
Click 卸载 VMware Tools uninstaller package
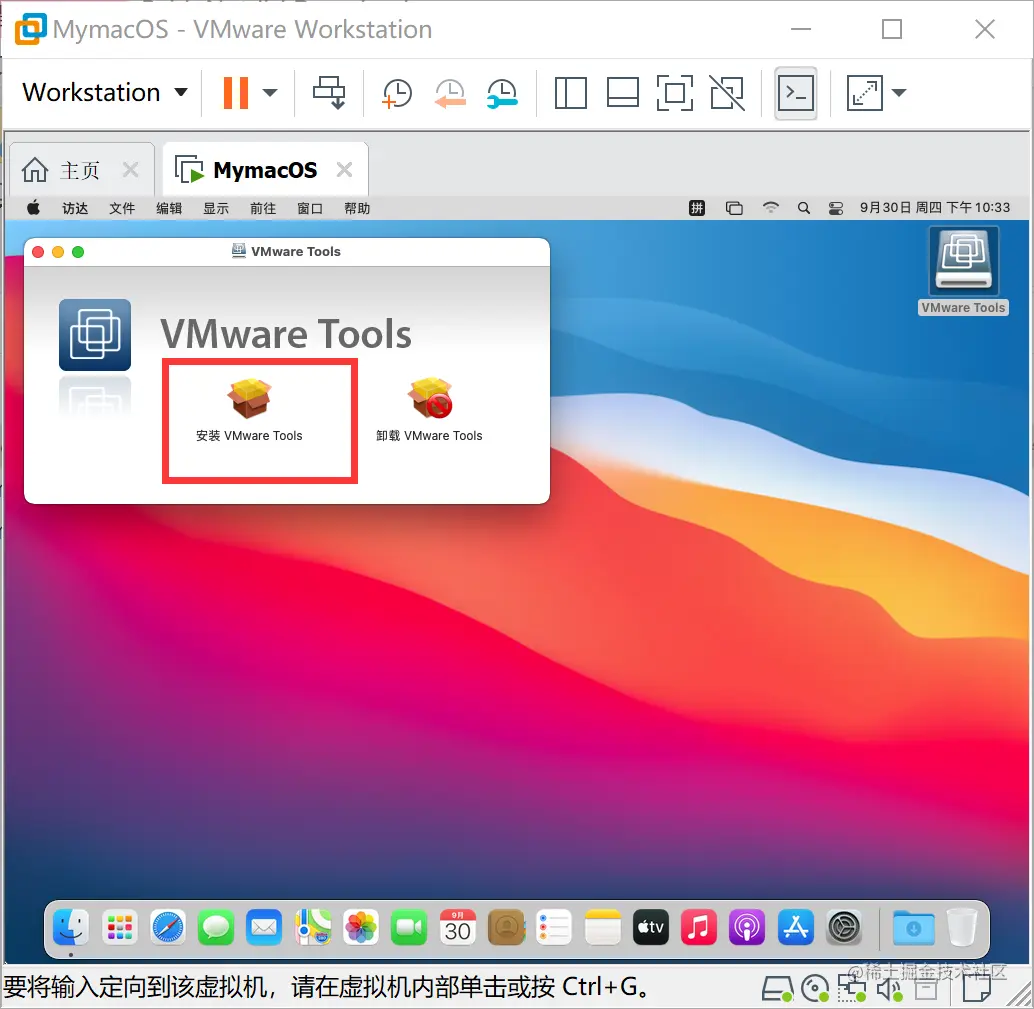(429, 410)
